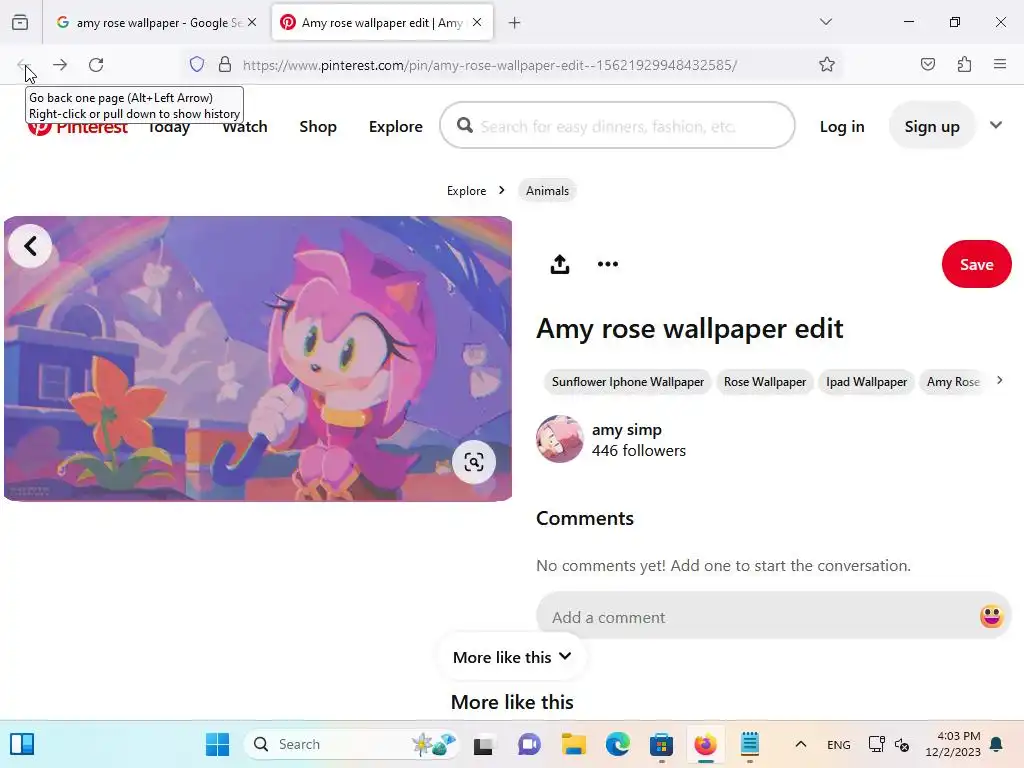Screen dimensions: 1024x768
Task: Open the list all tabs dropdown
Action: (825, 22)
